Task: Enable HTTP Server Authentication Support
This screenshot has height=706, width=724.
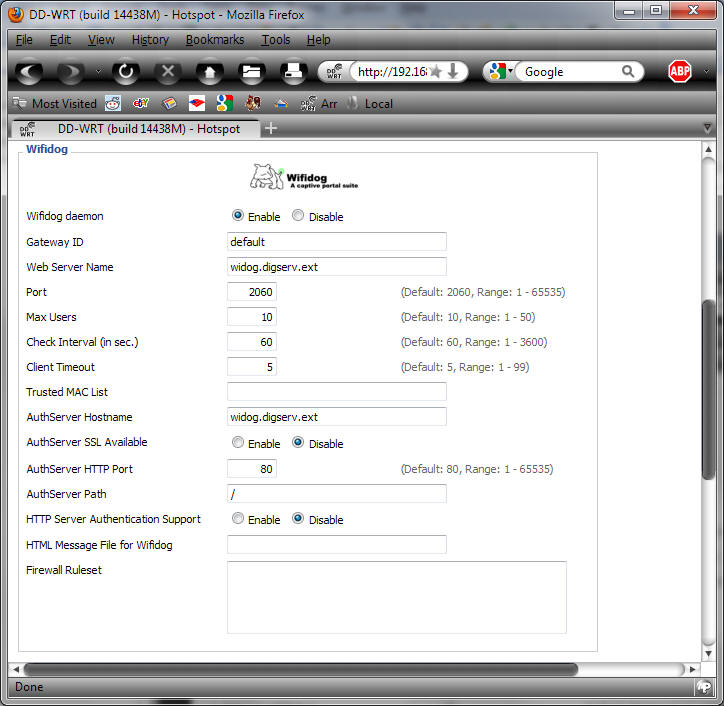Action: 238,519
